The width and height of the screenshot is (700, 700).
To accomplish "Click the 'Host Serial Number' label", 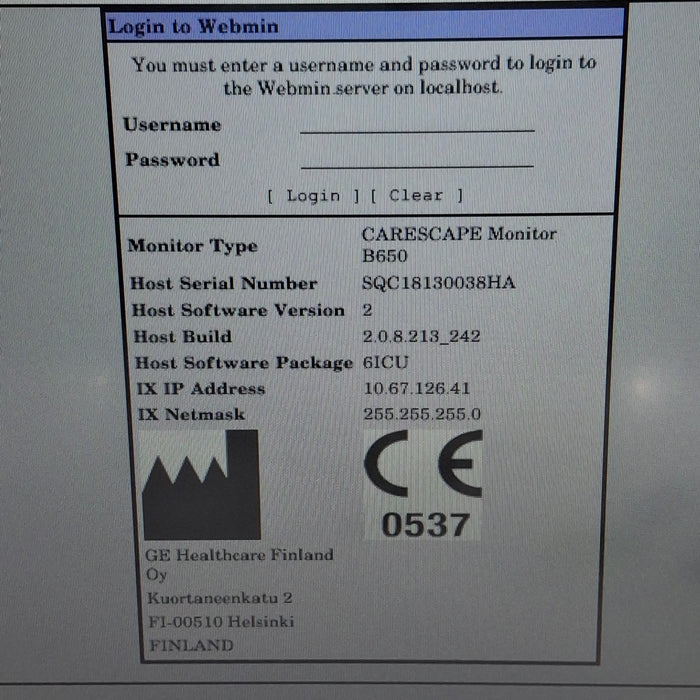I will (x=224, y=283).
